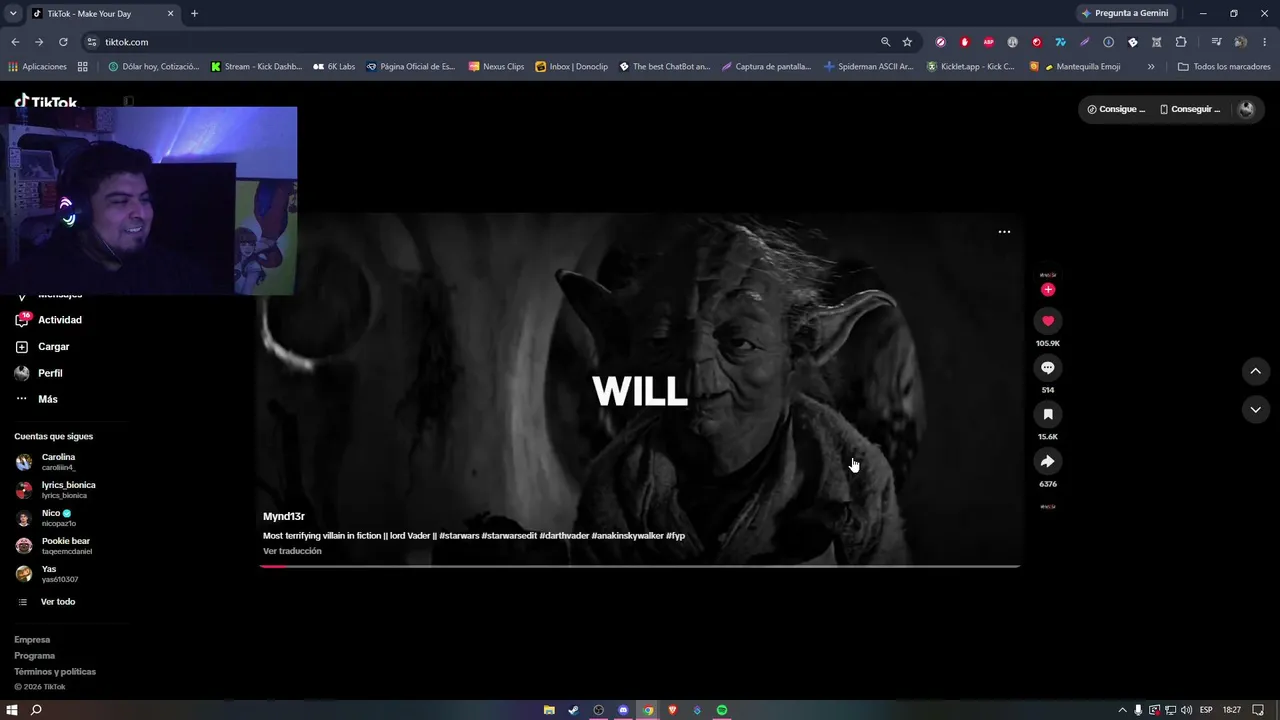Open the Mynd13r creator name
This screenshot has height=720, width=1280.
point(284,517)
